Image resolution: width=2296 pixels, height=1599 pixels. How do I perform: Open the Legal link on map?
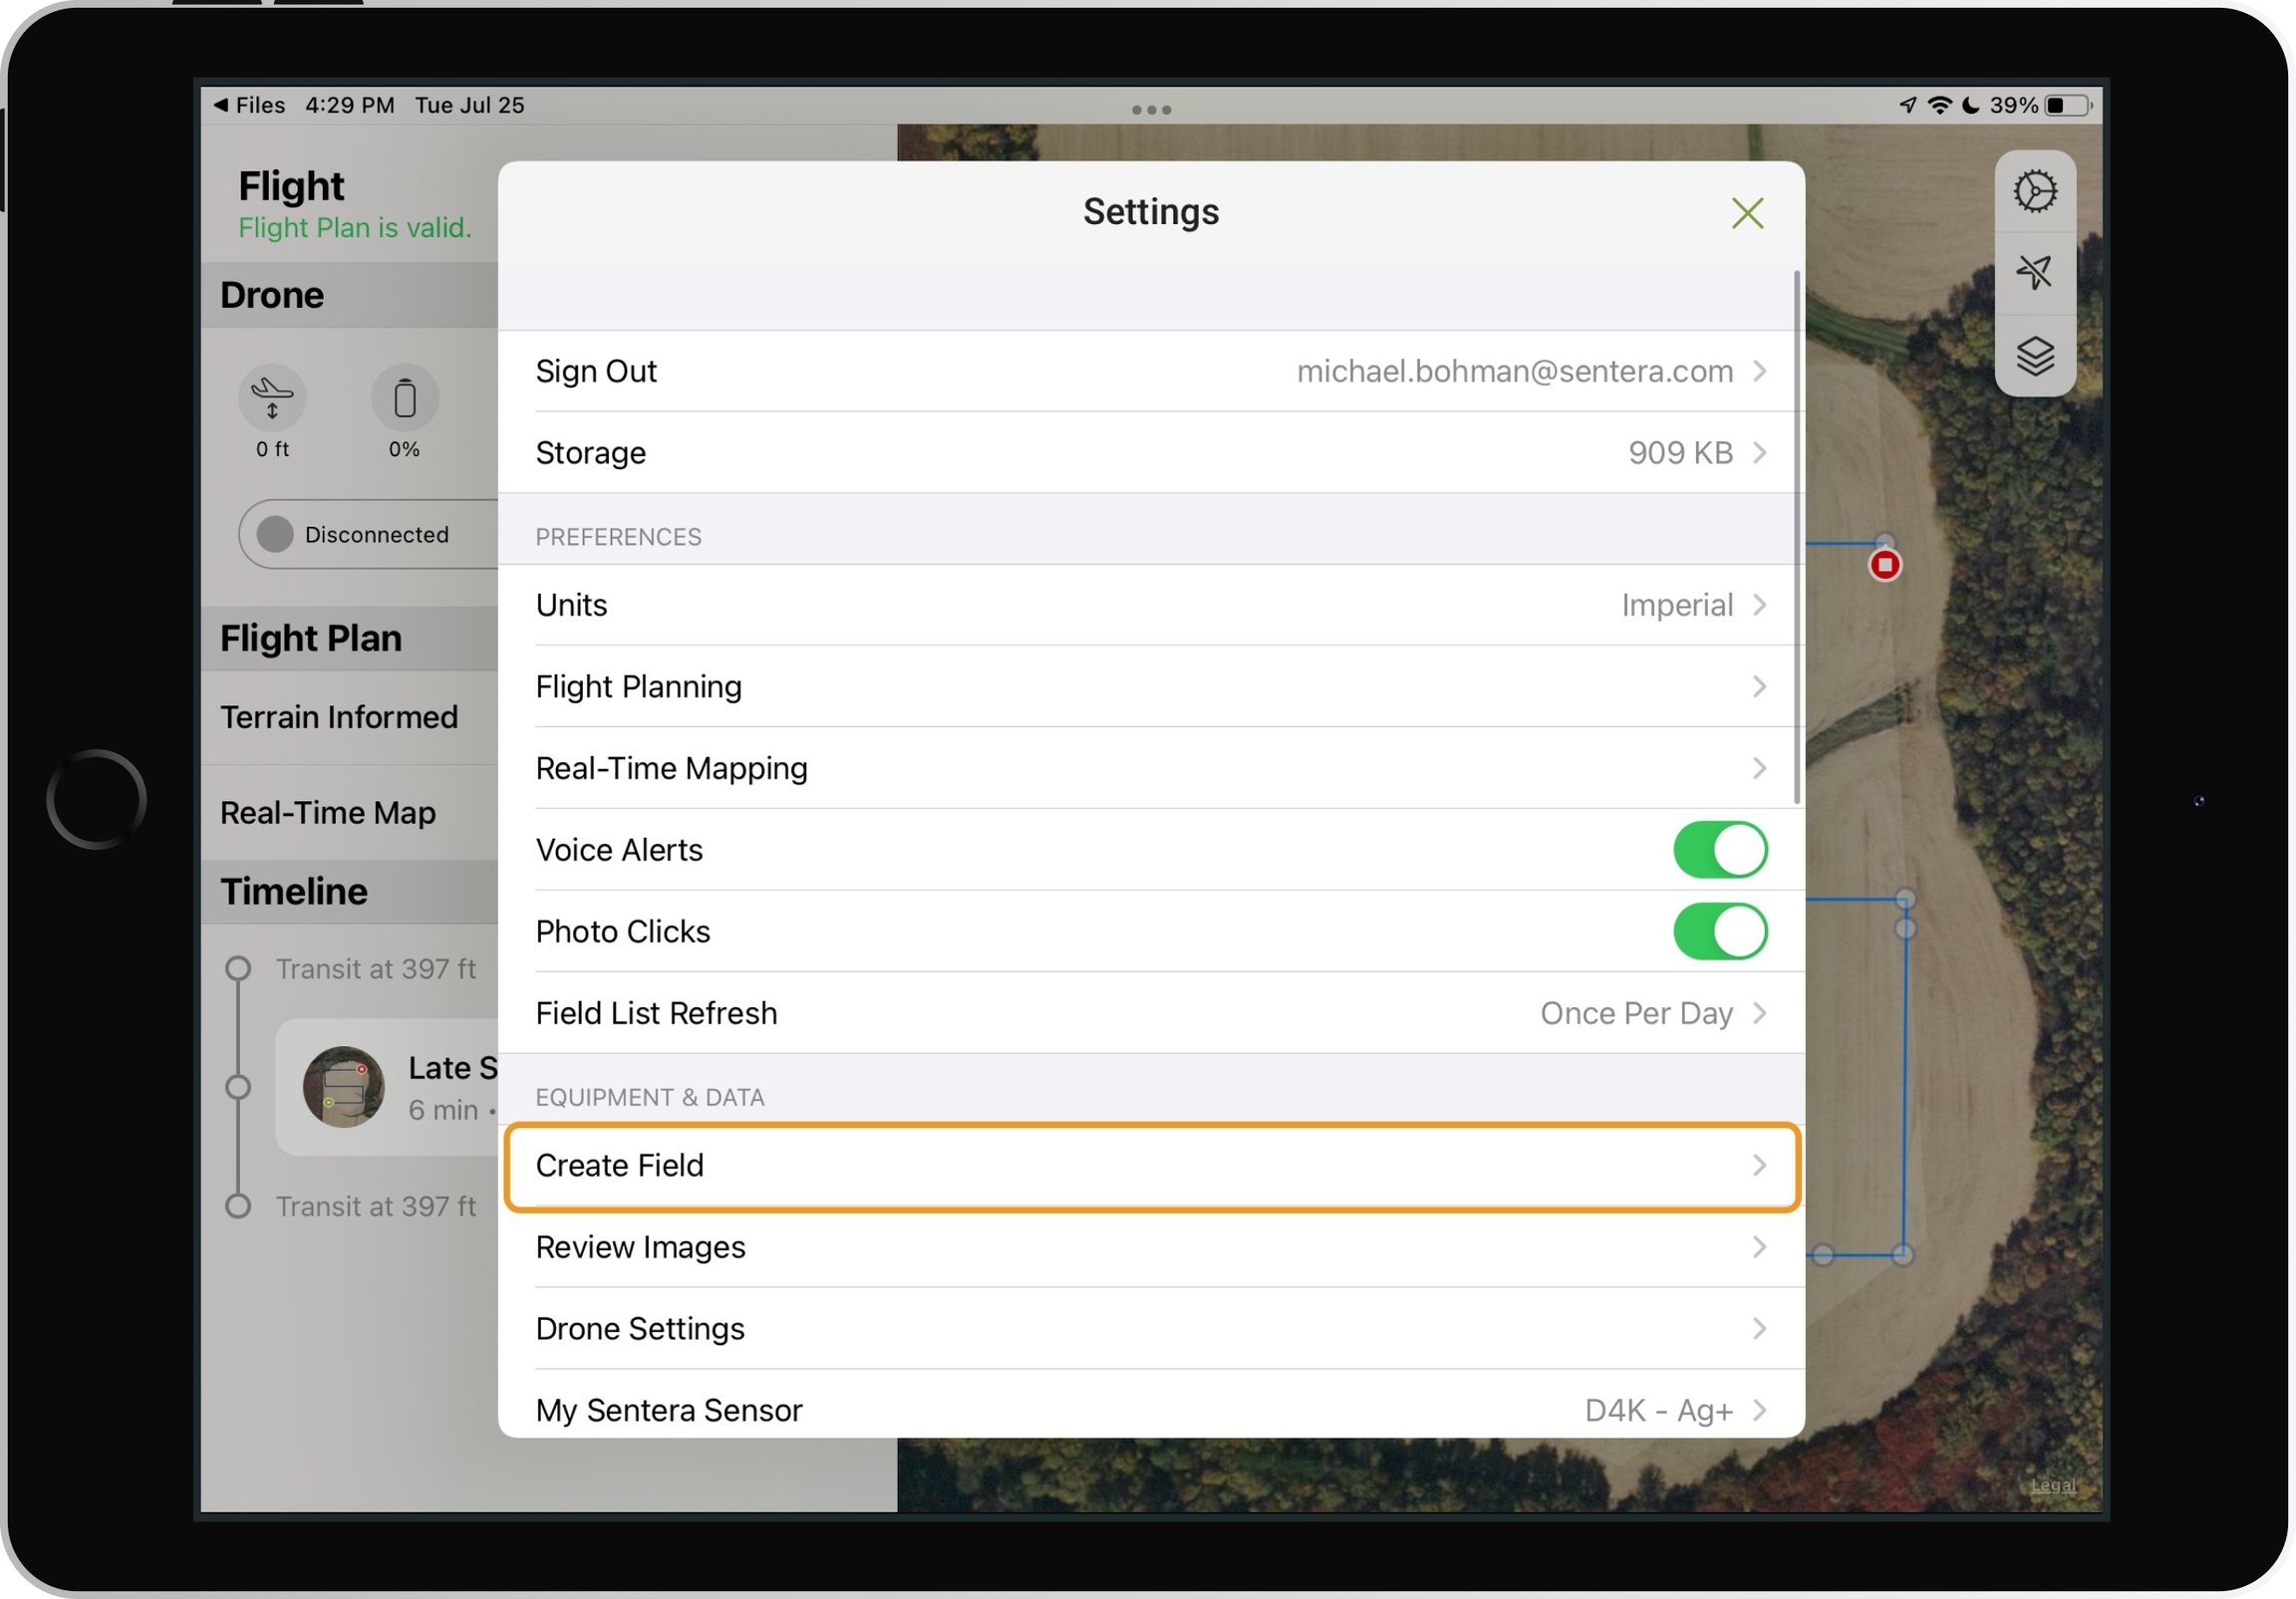pos(2053,1485)
